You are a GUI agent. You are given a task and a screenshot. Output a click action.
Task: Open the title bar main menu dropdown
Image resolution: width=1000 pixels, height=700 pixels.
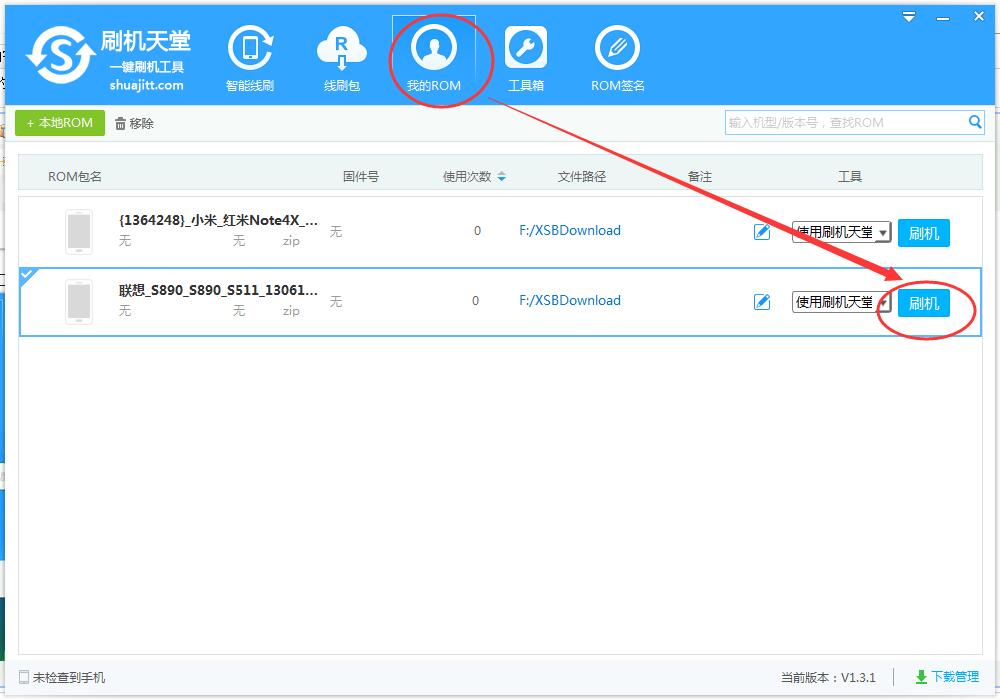[909, 17]
